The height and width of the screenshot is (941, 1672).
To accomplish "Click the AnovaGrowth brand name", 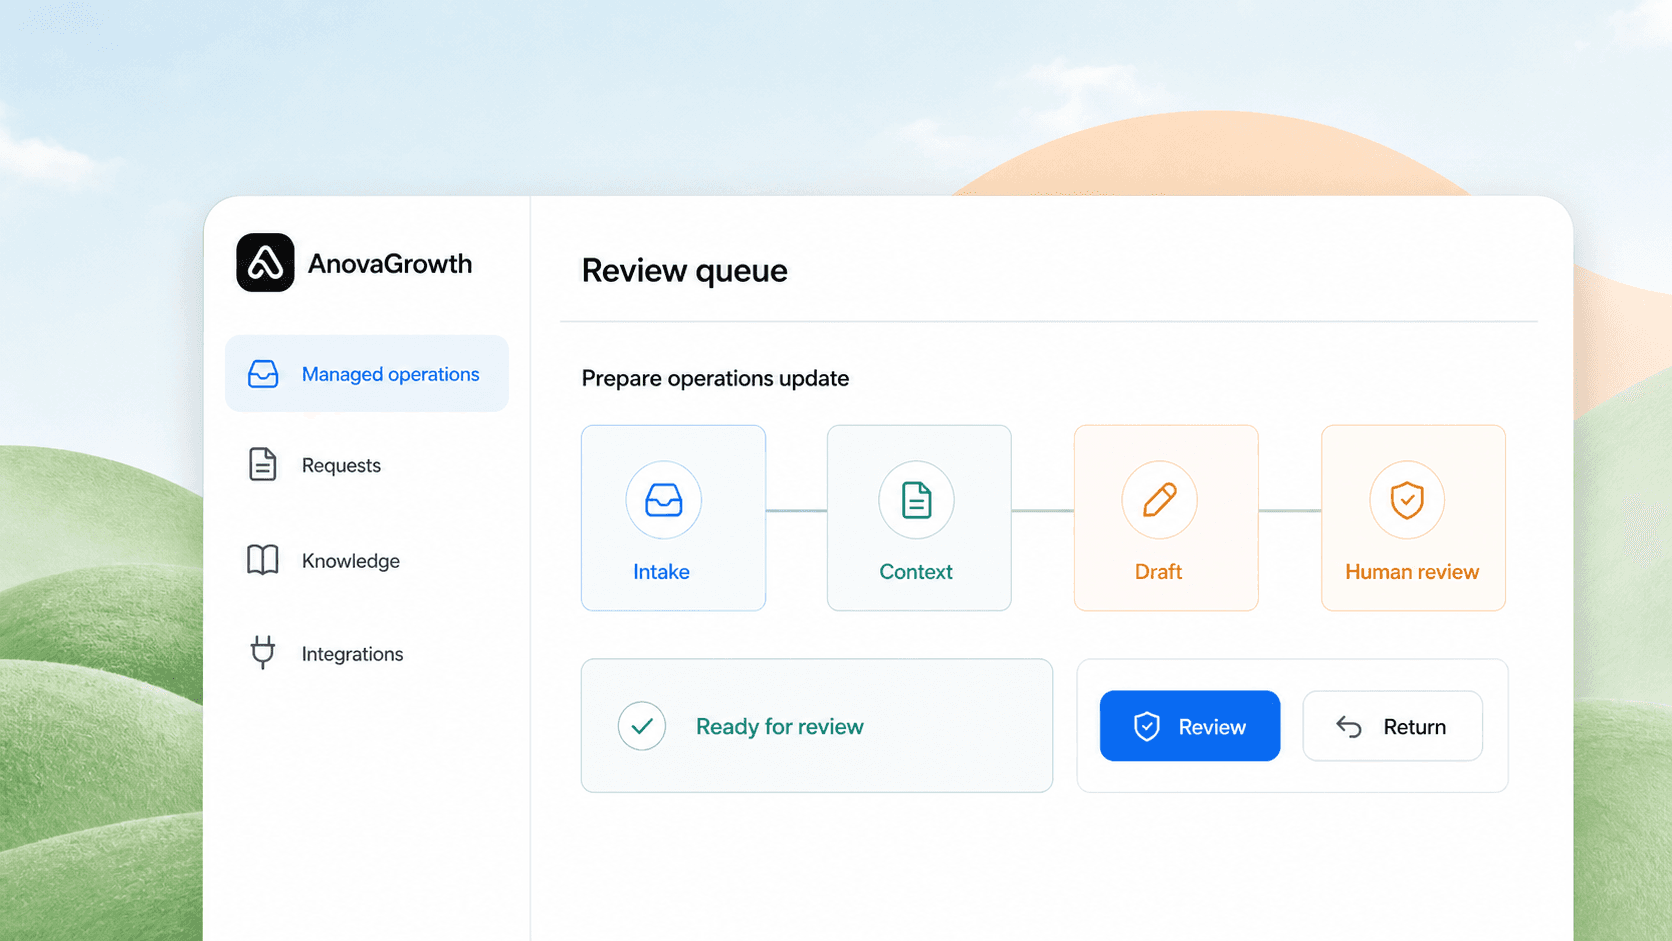I will tap(390, 263).
